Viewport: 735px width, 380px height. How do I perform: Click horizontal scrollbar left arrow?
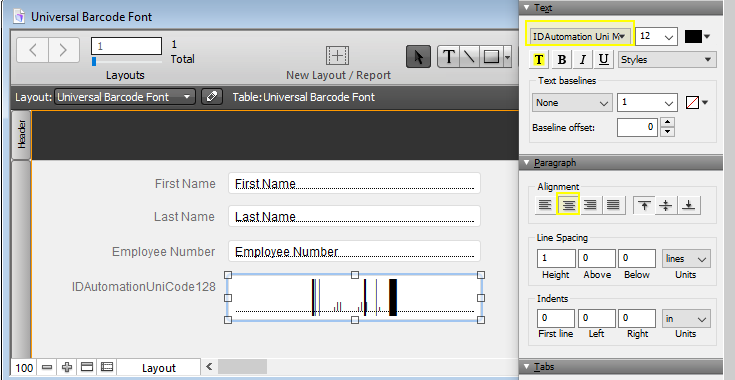pos(210,366)
